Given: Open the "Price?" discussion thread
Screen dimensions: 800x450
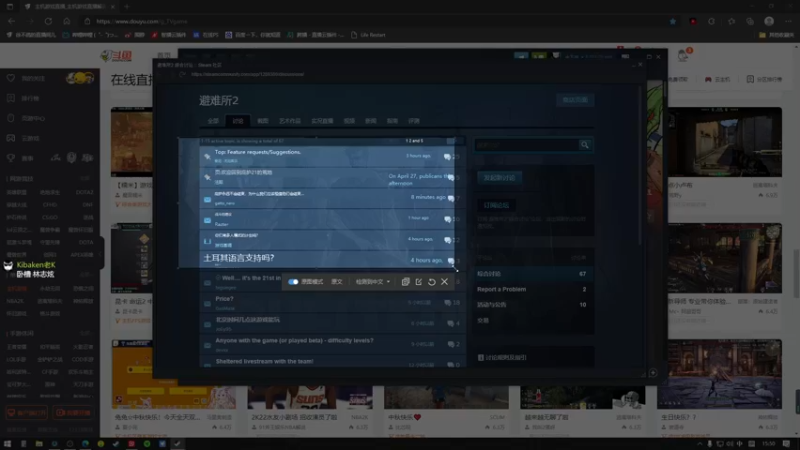Looking at the screenshot, I should coord(224,299).
